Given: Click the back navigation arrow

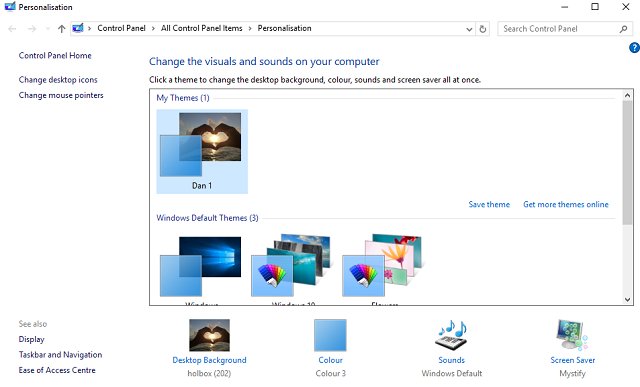Looking at the screenshot, I should [x=12, y=29].
